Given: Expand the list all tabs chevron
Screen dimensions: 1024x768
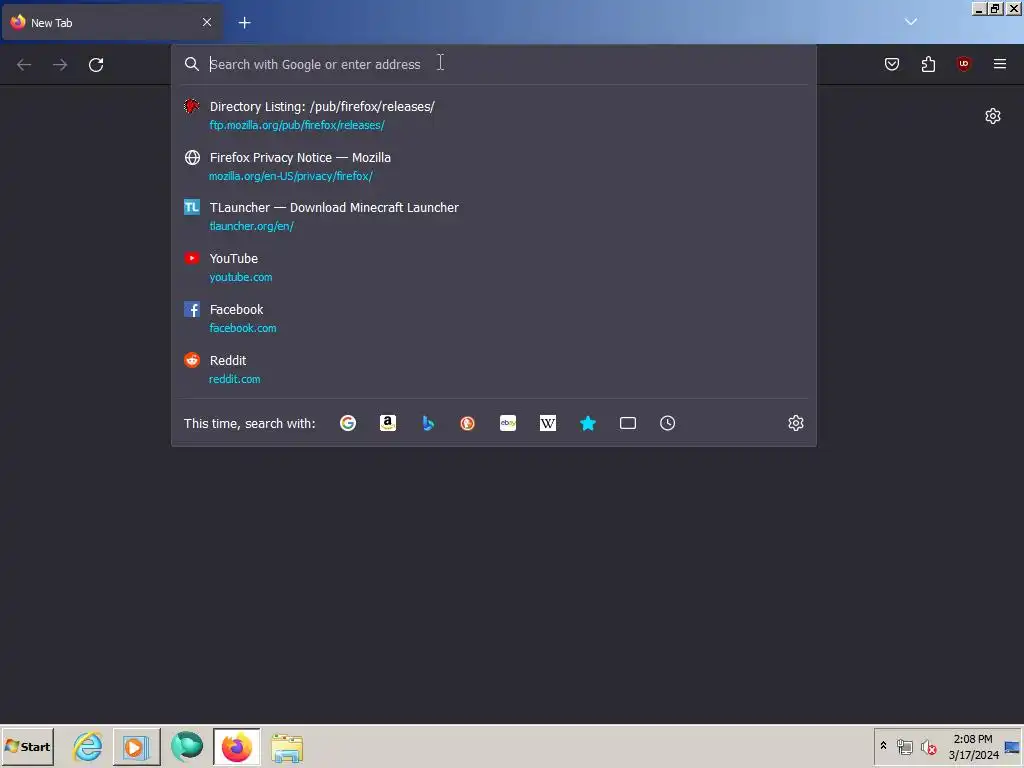Looking at the screenshot, I should [x=911, y=22].
